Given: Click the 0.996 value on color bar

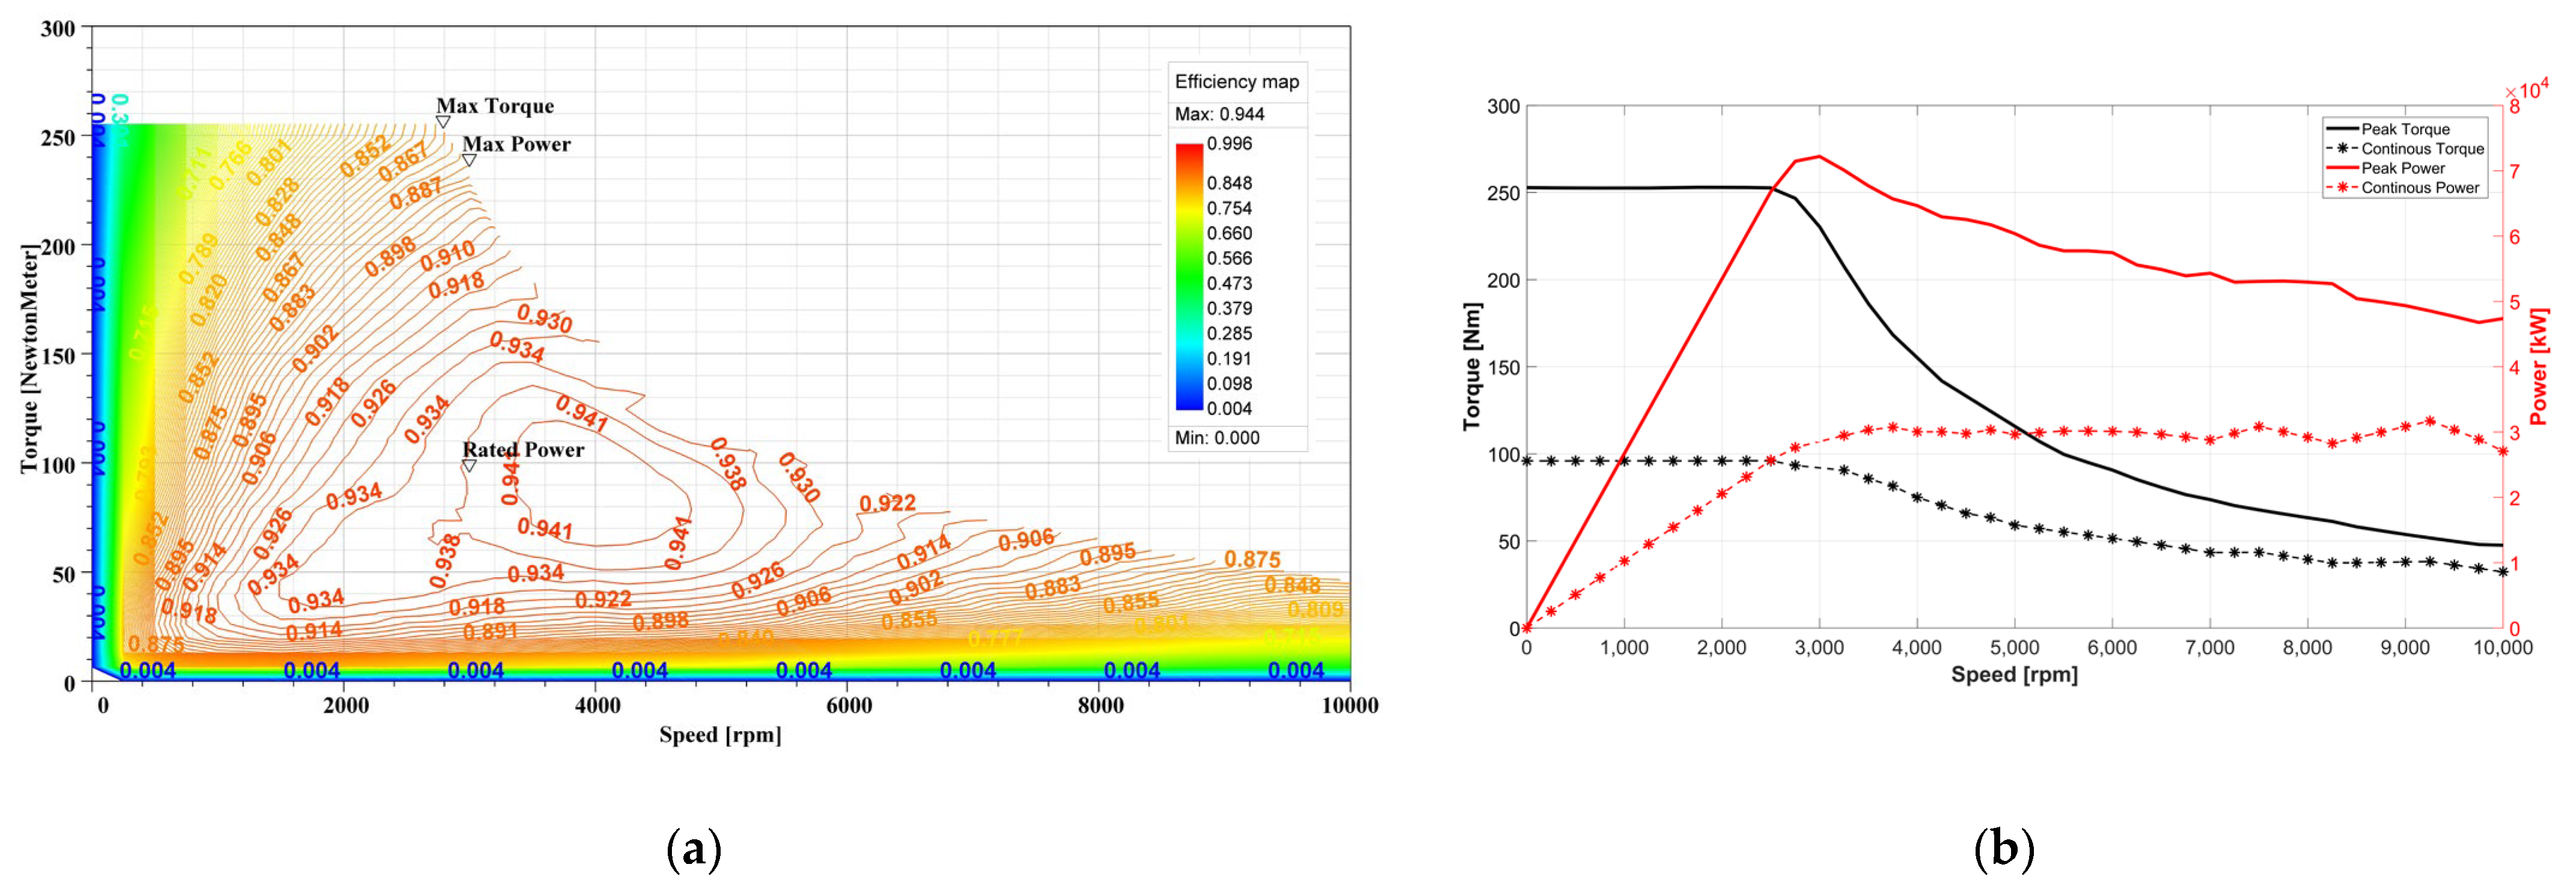Looking at the screenshot, I should point(1229,143).
